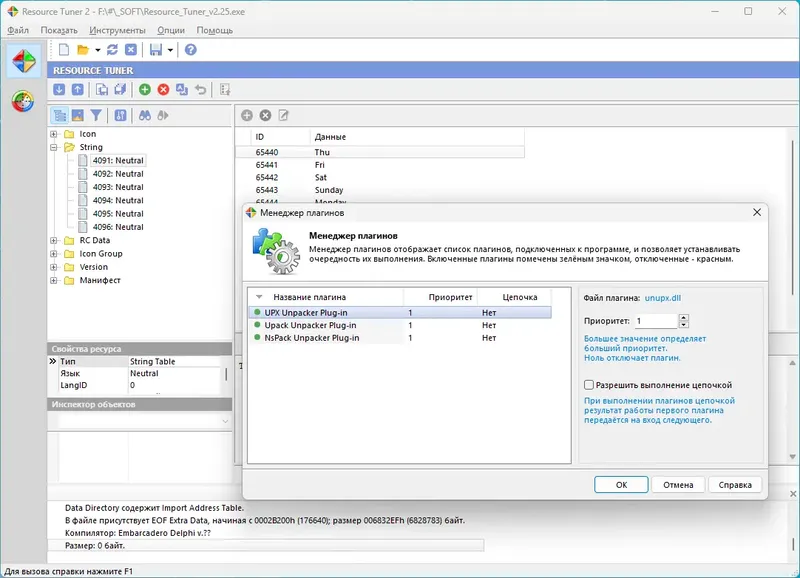This screenshot has height=578, width=800.
Task: Open help via the Справка button
Action: tap(737, 483)
